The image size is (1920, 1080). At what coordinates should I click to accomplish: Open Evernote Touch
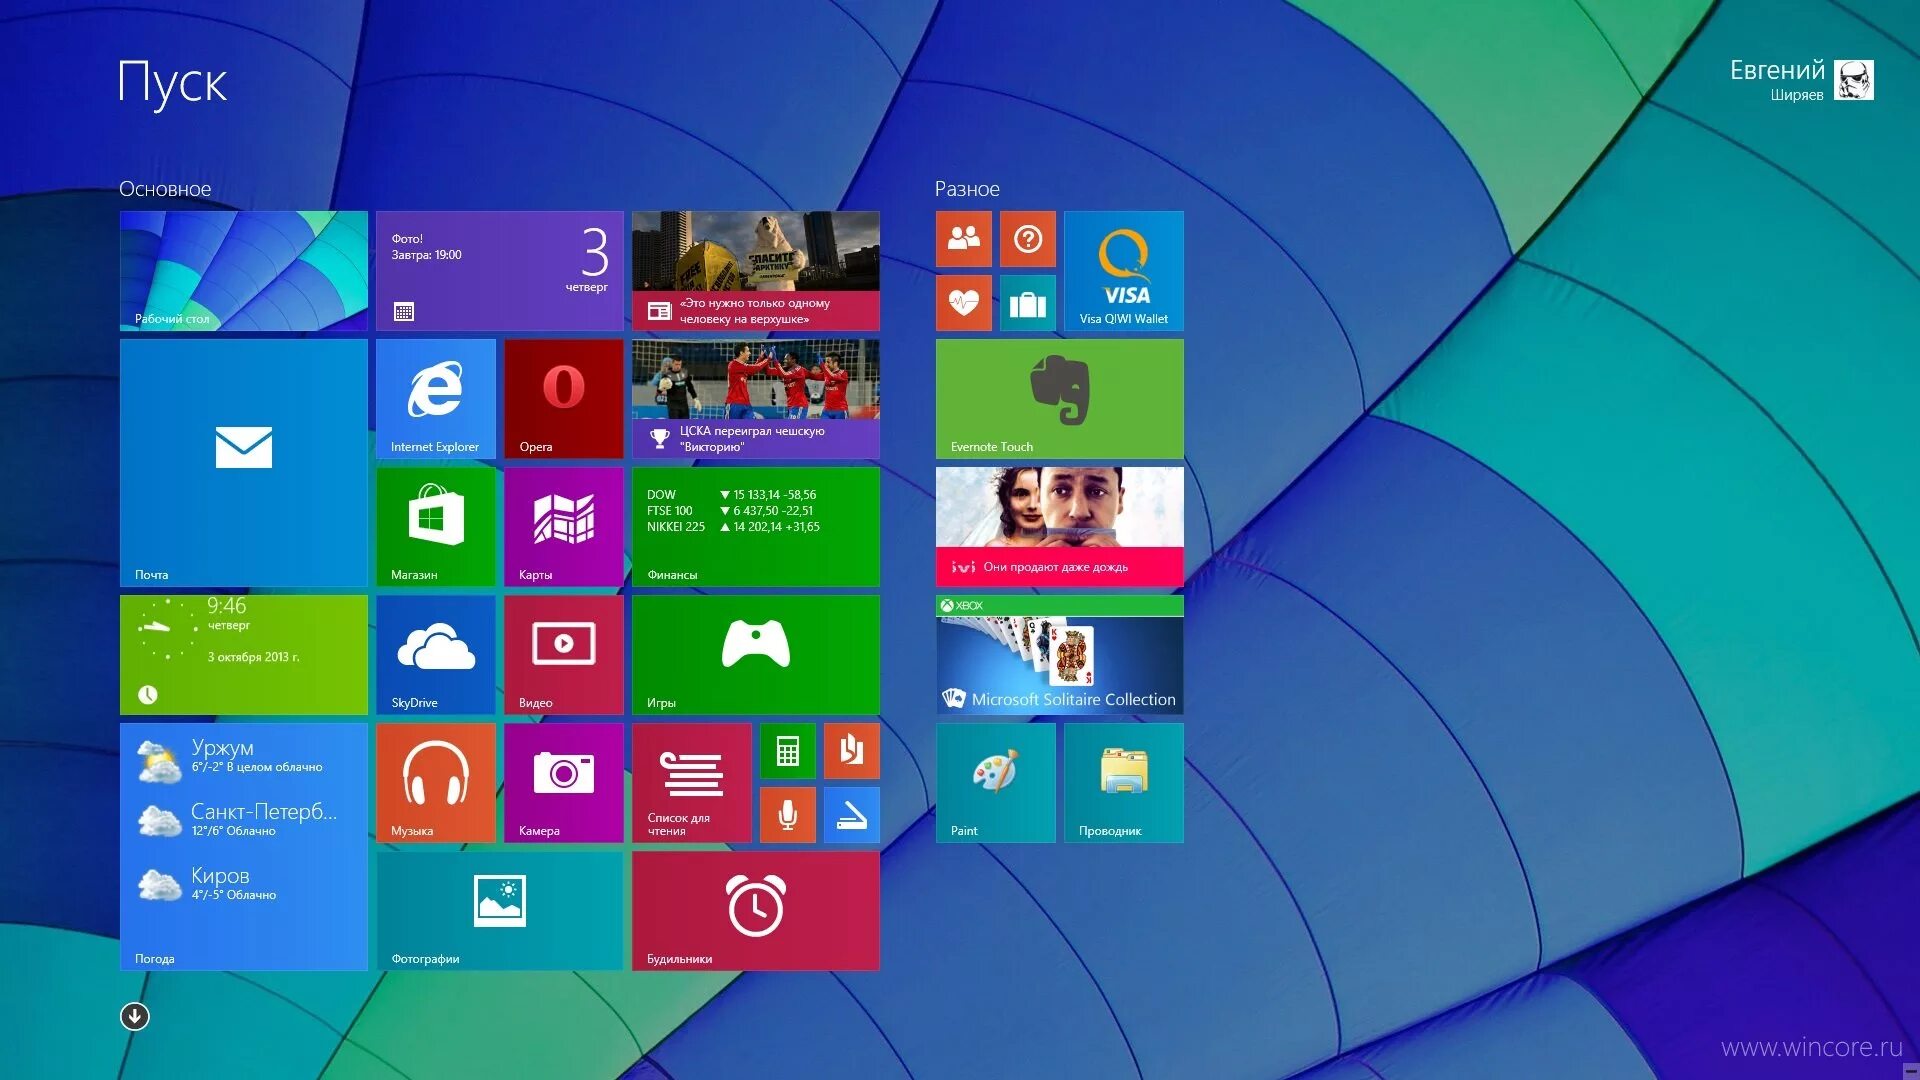click(x=1058, y=397)
